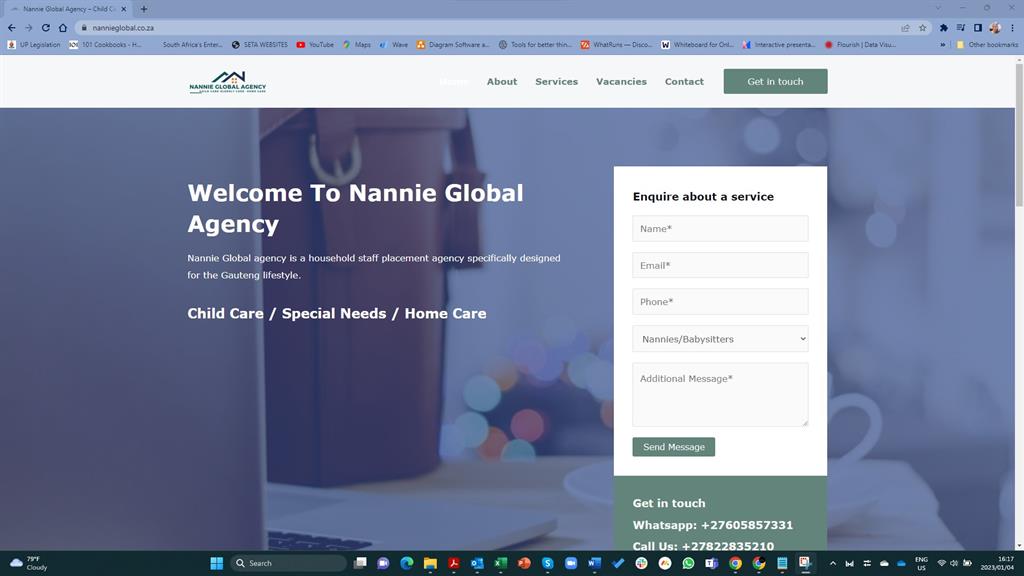Open Skype from the taskbar
The image size is (1024, 576).
coord(547,563)
